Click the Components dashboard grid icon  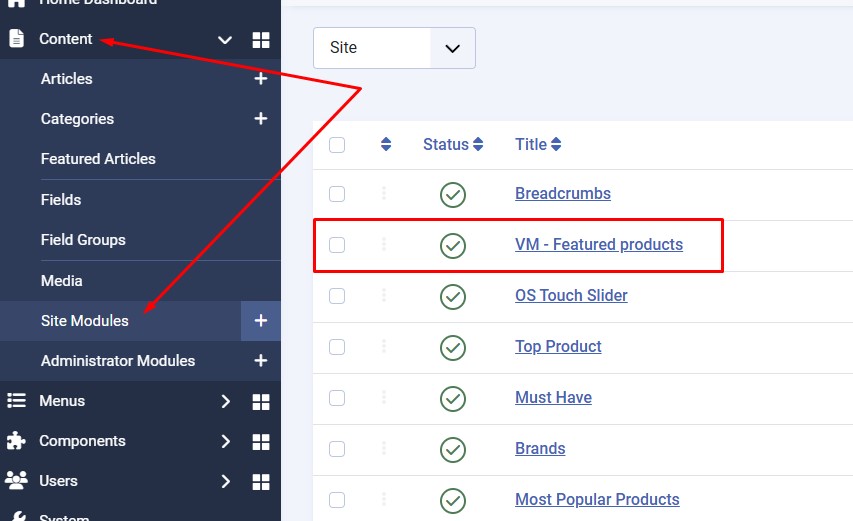pyautogui.click(x=261, y=441)
